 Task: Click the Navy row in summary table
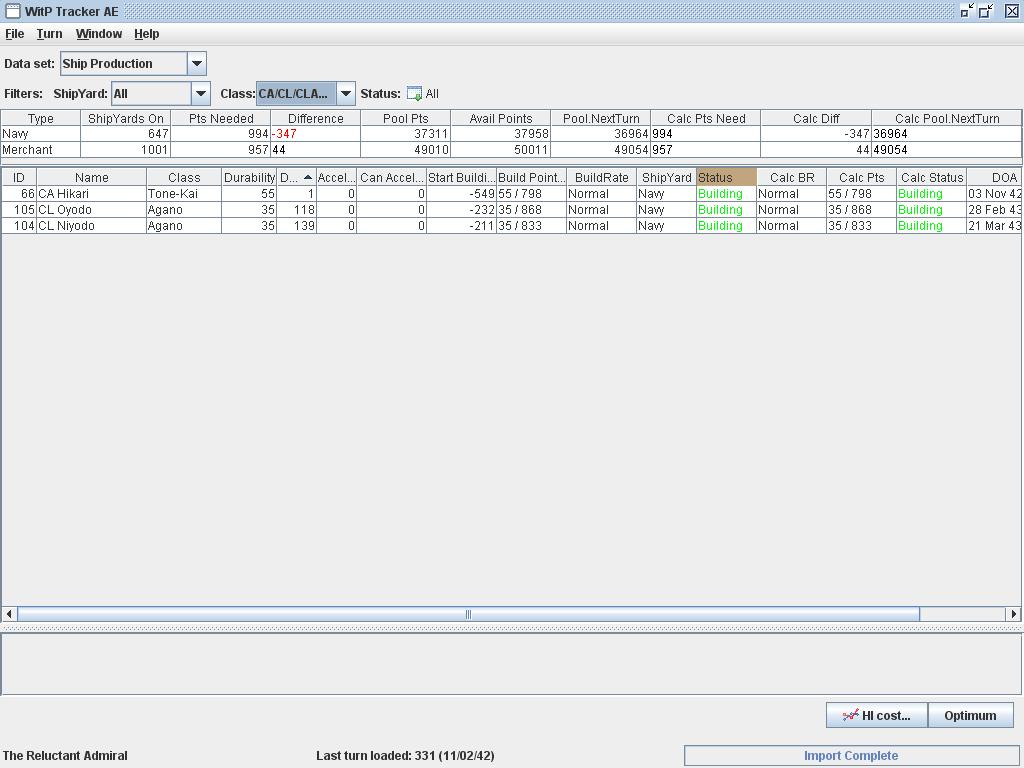pyautogui.click(x=511, y=134)
